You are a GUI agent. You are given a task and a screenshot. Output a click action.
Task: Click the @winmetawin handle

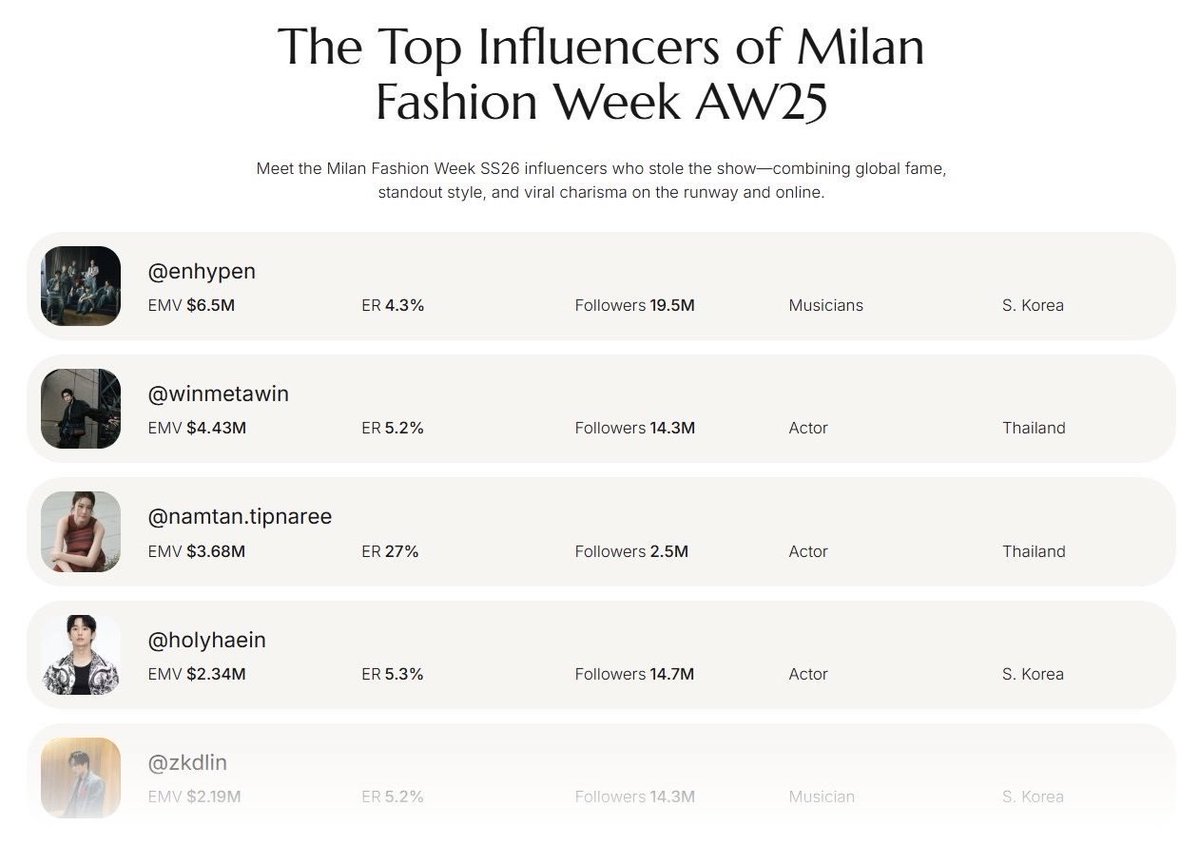pyautogui.click(x=218, y=394)
